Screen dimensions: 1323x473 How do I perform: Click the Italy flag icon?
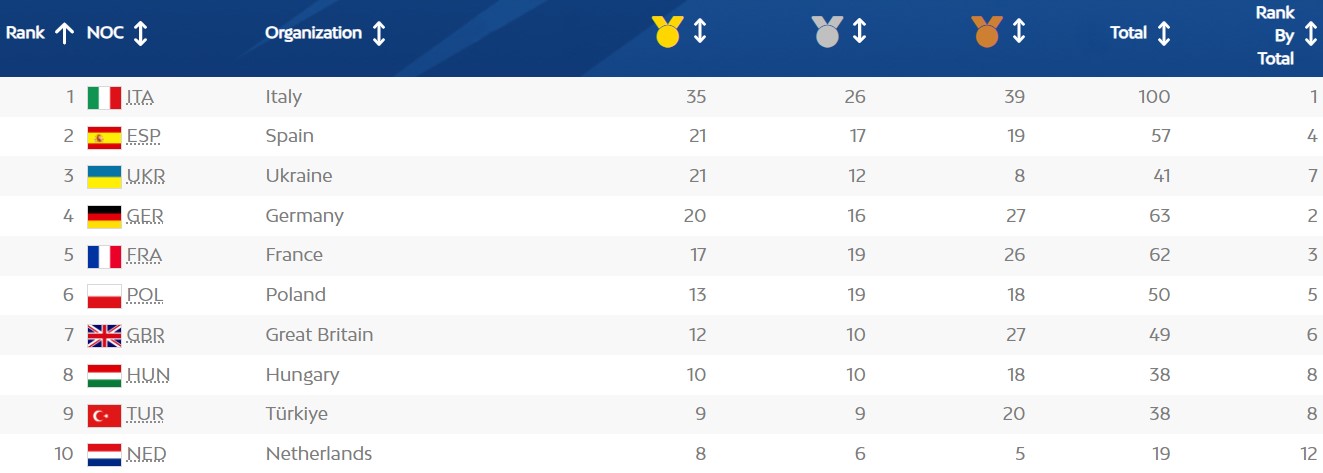pos(104,97)
